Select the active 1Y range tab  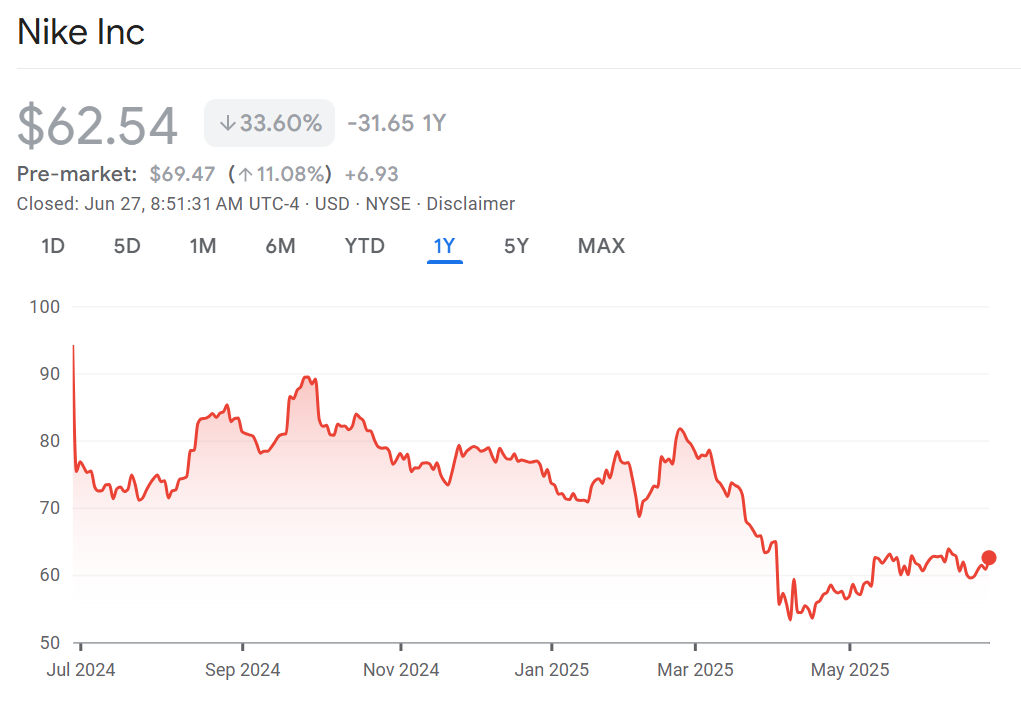click(444, 246)
